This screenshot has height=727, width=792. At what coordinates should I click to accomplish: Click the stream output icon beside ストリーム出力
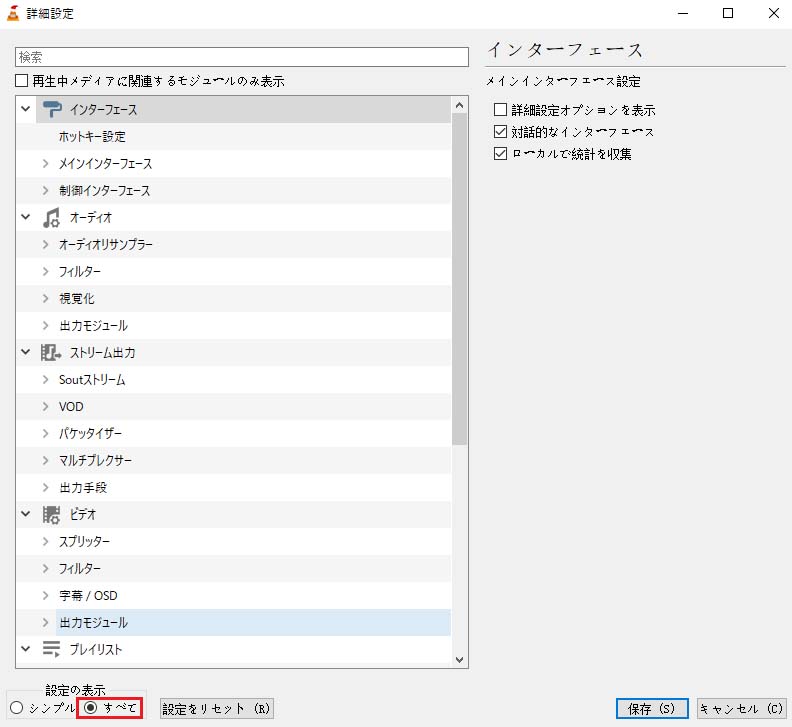click(51, 352)
